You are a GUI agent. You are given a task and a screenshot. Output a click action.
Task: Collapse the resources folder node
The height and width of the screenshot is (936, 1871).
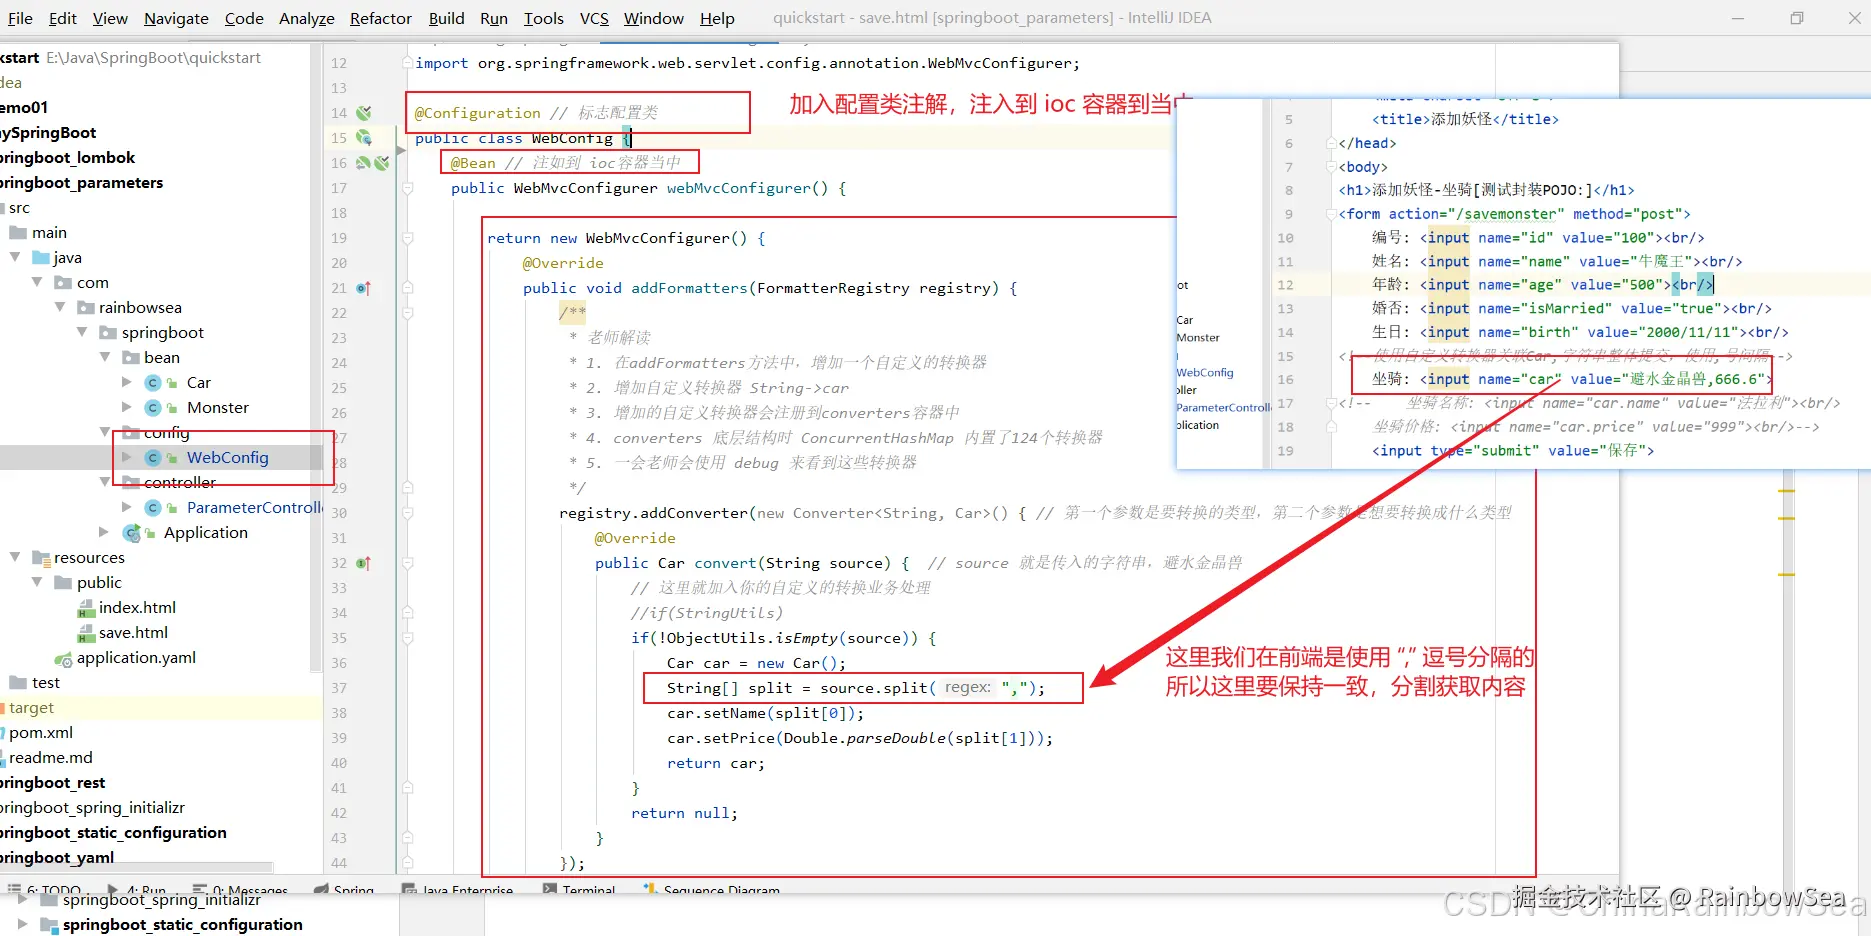[15, 558]
